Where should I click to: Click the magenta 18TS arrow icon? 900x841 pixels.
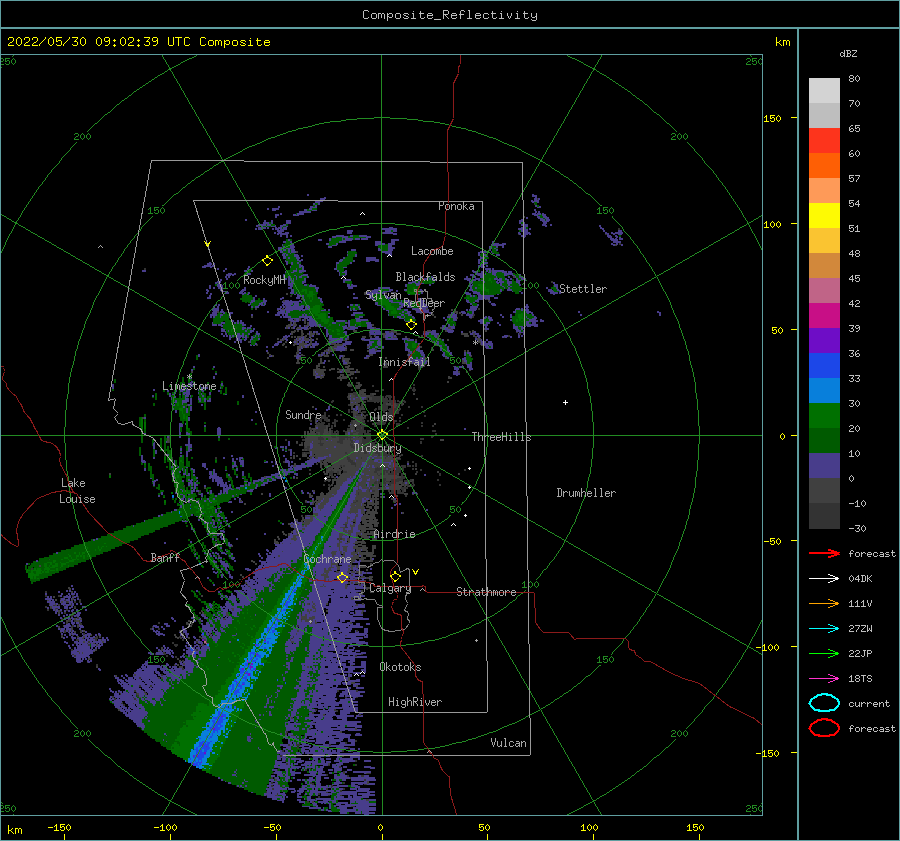824,679
